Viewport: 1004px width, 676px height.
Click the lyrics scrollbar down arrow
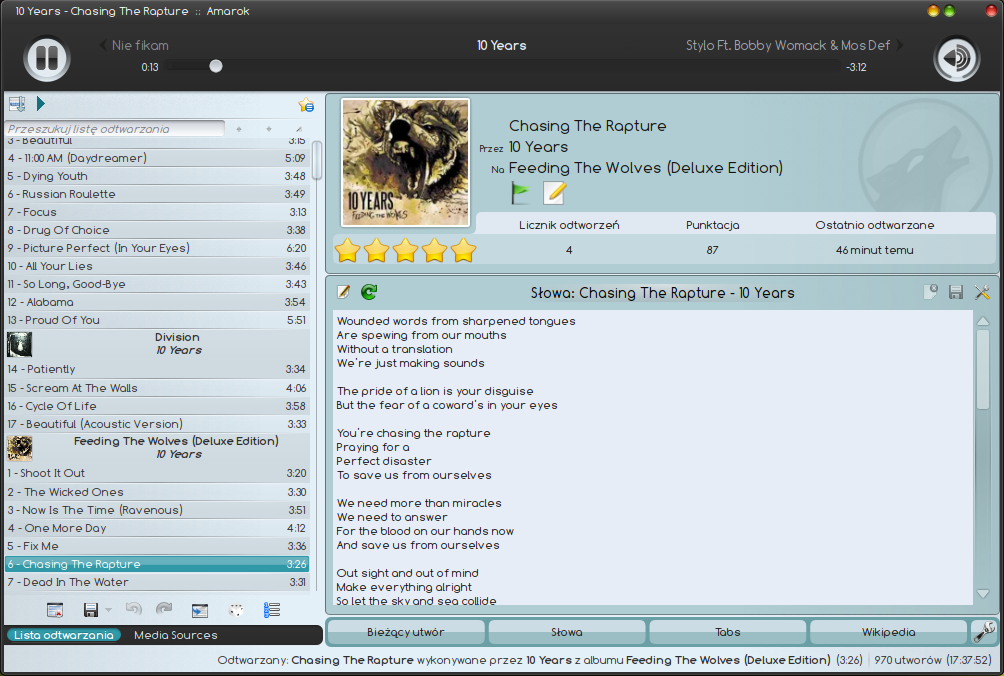(984, 594)
